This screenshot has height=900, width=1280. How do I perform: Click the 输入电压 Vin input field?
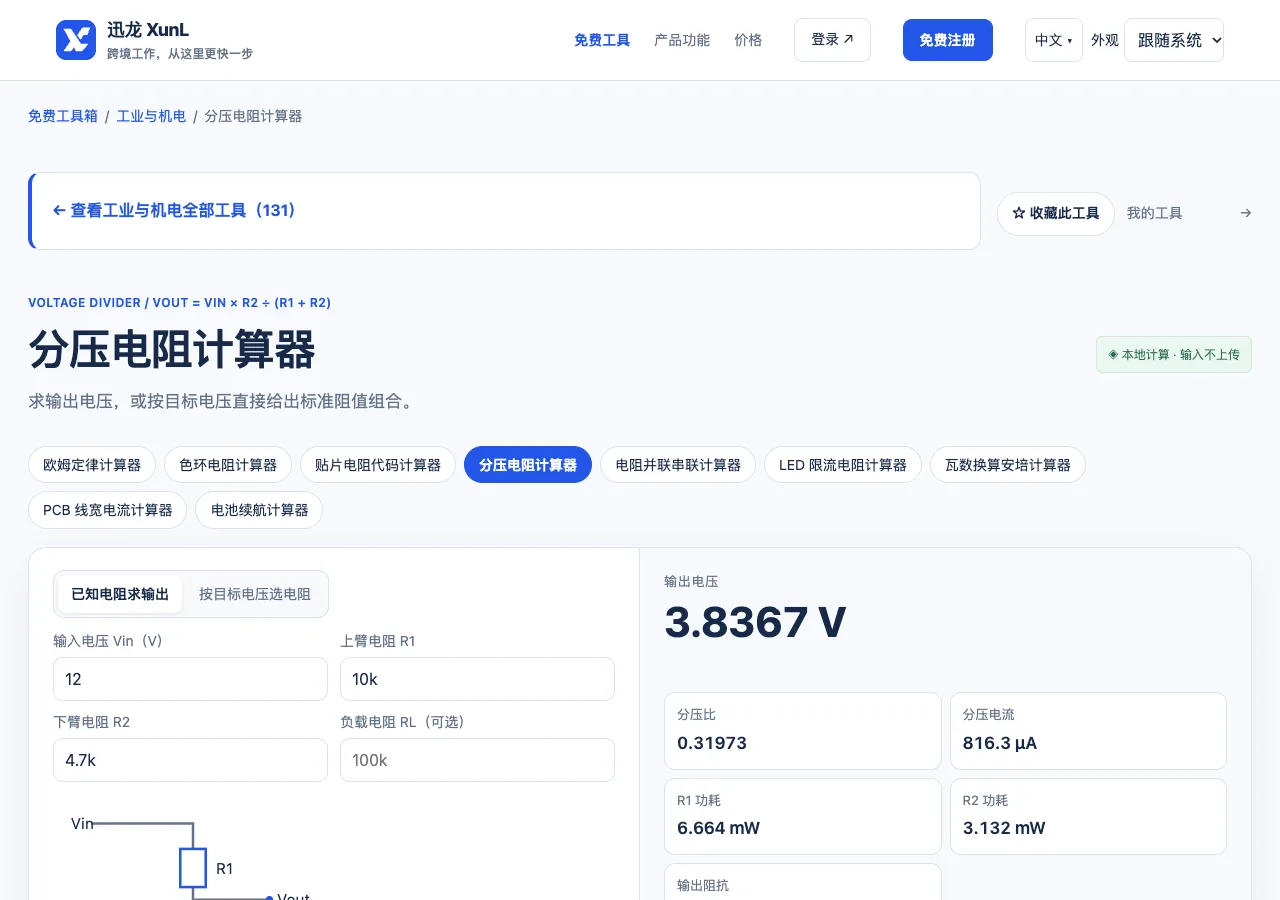[190, 679]
